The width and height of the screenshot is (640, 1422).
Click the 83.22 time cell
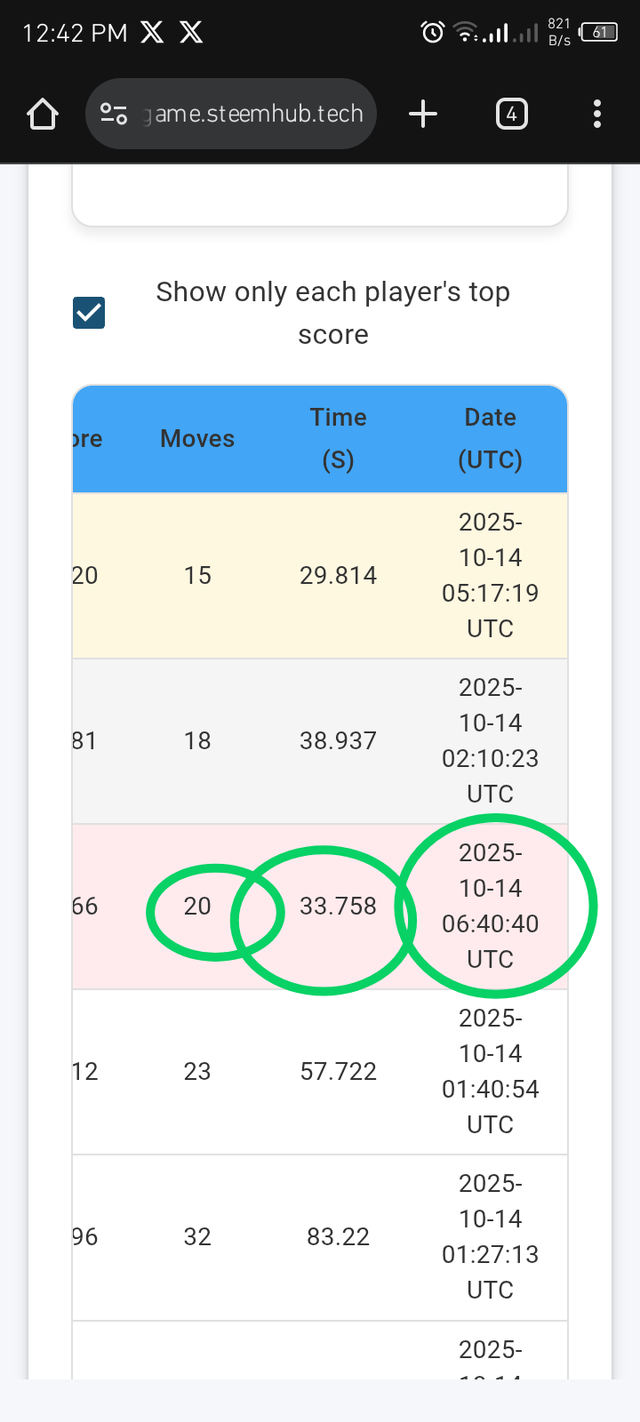pos(338,1237)
